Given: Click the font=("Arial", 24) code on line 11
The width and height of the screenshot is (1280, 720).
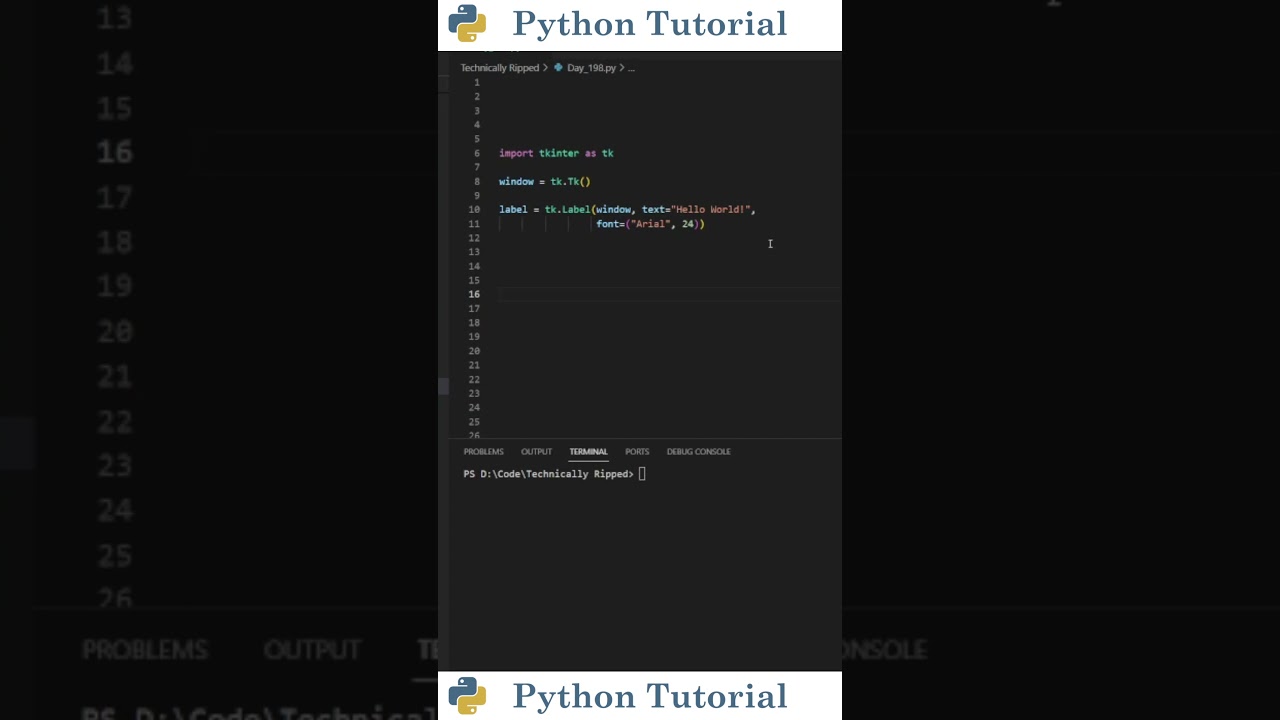Looking at the screenshot, I should [650, 224].
